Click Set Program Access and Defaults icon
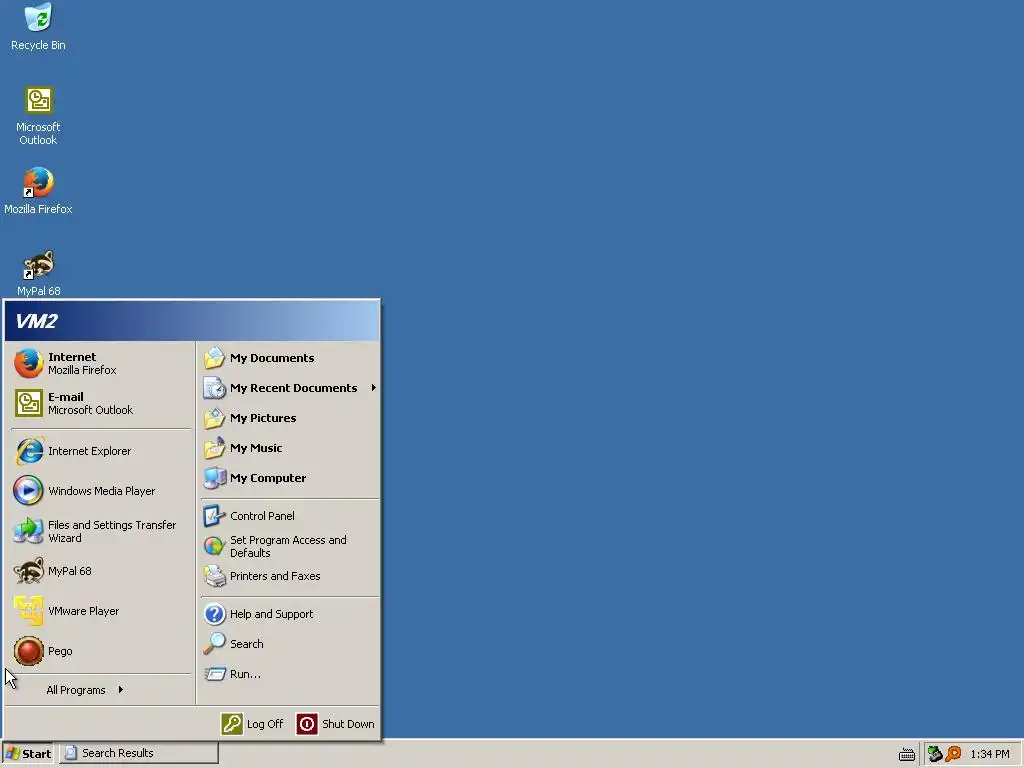The width and height of the screenshot is (1024, 768). click(x=214, y=546)
